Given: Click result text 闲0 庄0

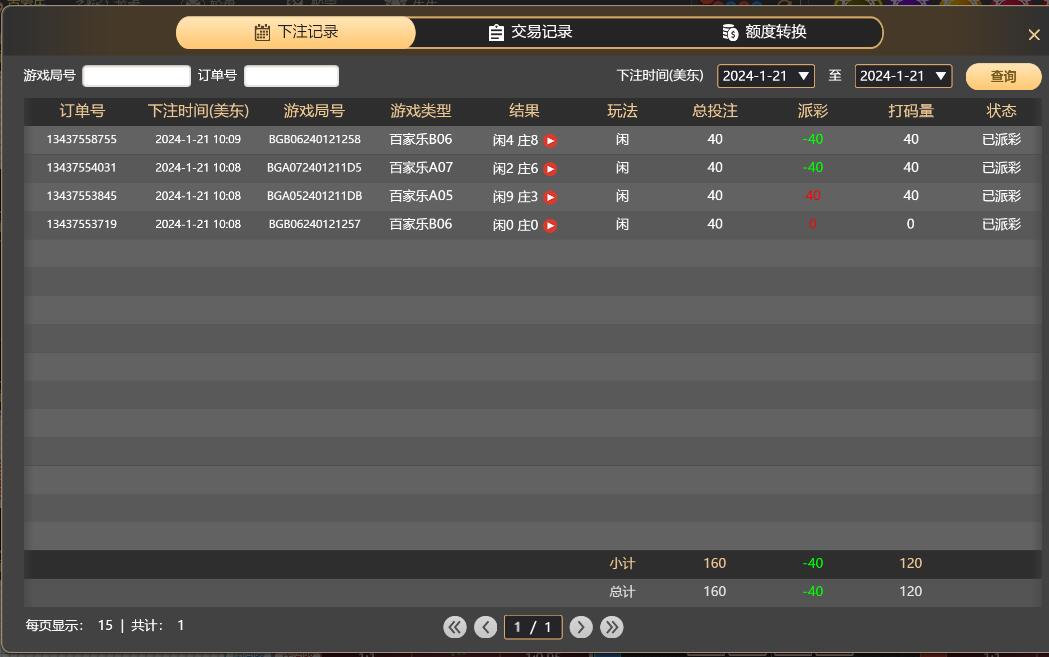Looking at the screenshot, I should pos(515,225).
